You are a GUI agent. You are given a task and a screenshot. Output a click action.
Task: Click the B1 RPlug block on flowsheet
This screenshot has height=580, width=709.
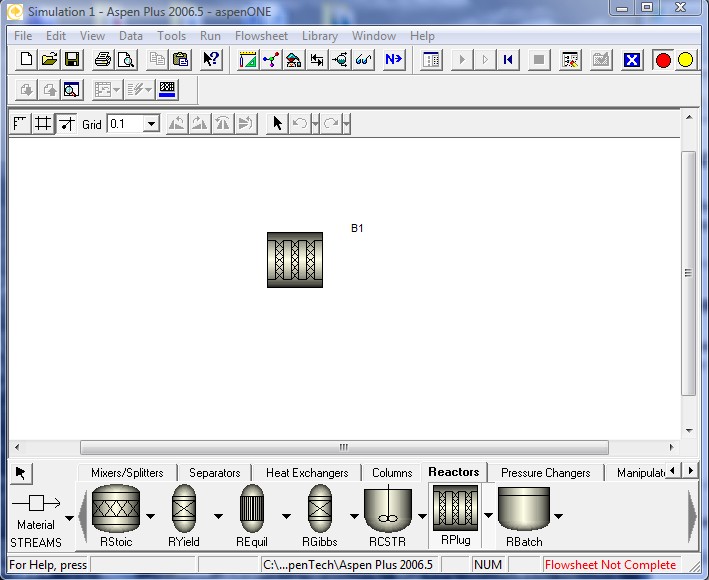click(294, 260)
